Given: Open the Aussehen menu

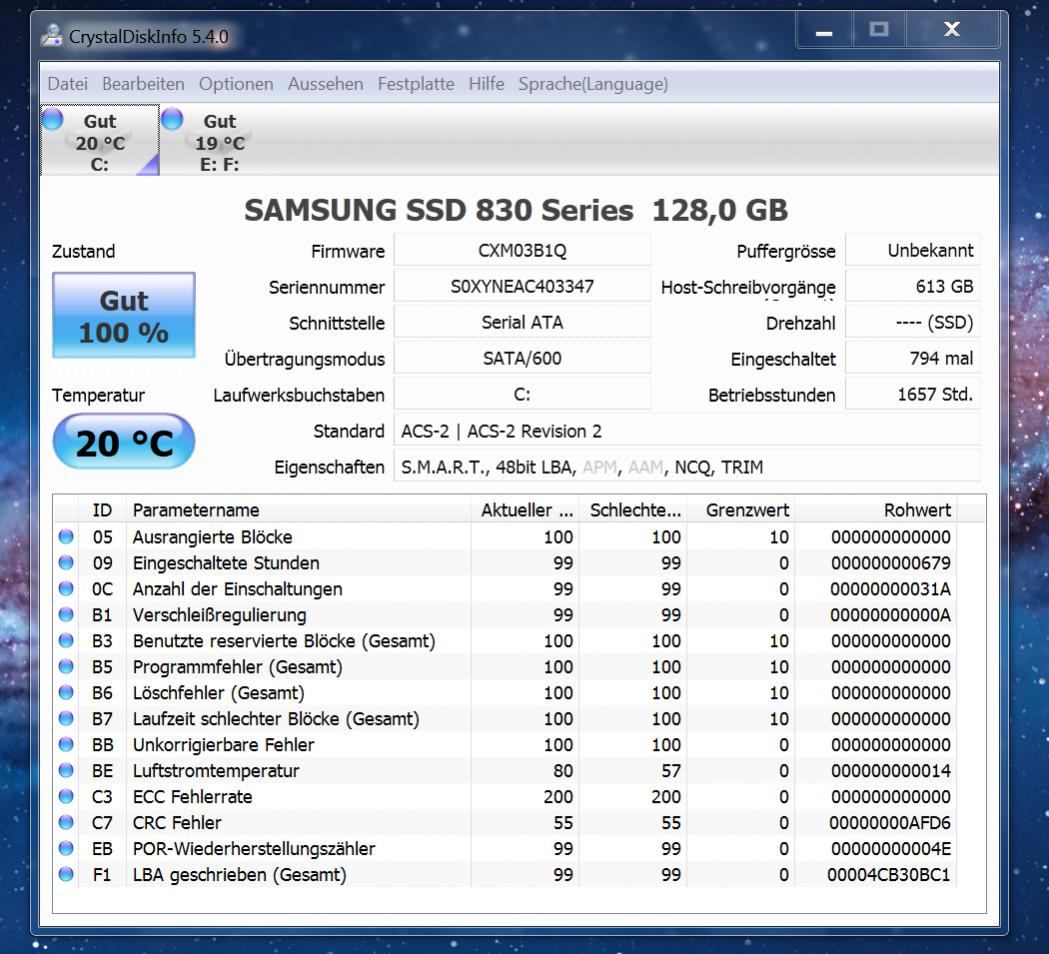Looking at the screenshot, I should click(326, 84).
